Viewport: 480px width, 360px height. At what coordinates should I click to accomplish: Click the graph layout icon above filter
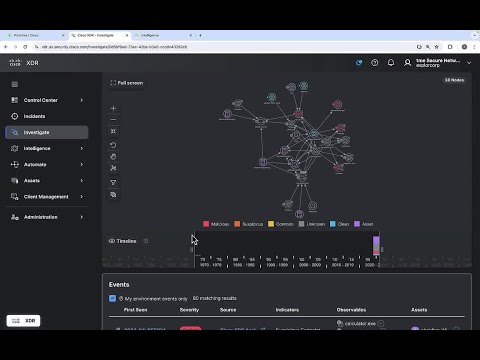point(113,168)
